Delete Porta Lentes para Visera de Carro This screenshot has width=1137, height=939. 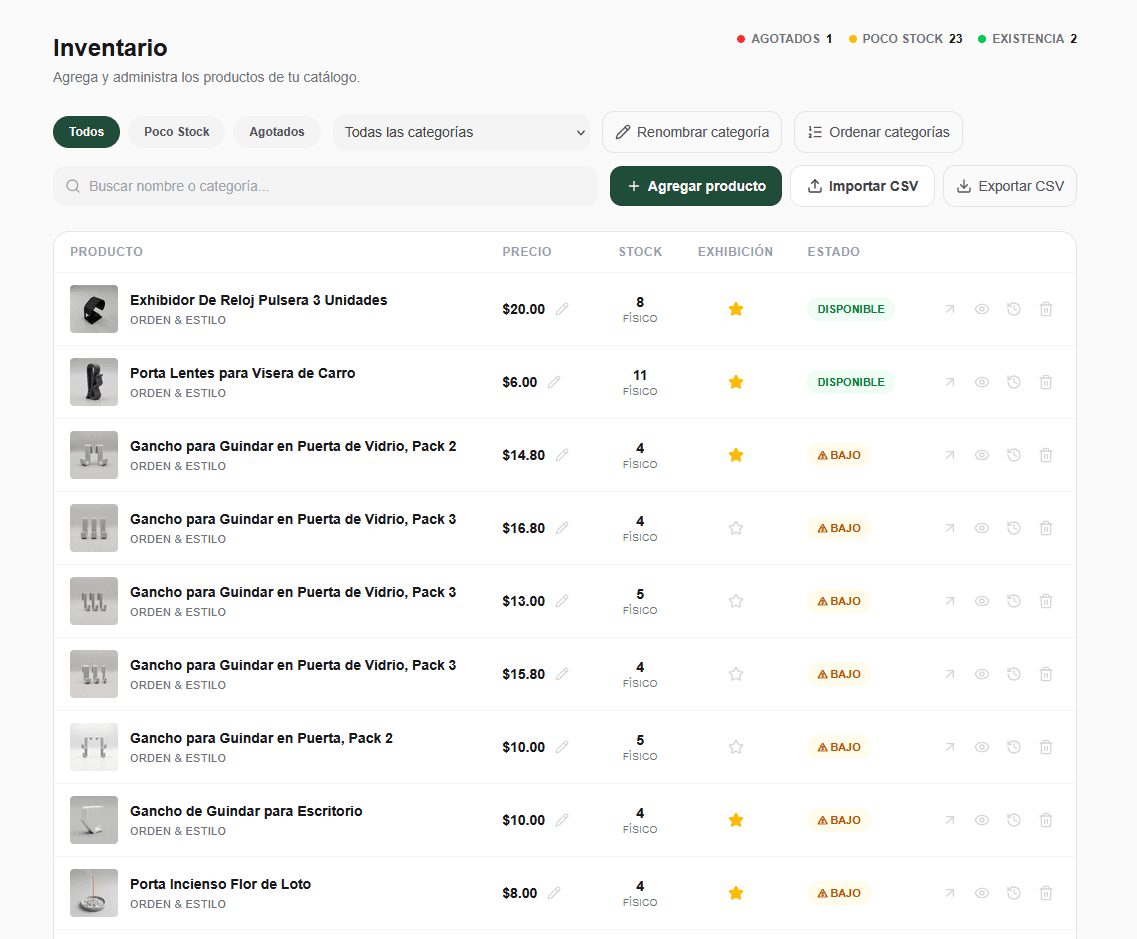[1046, 382]
